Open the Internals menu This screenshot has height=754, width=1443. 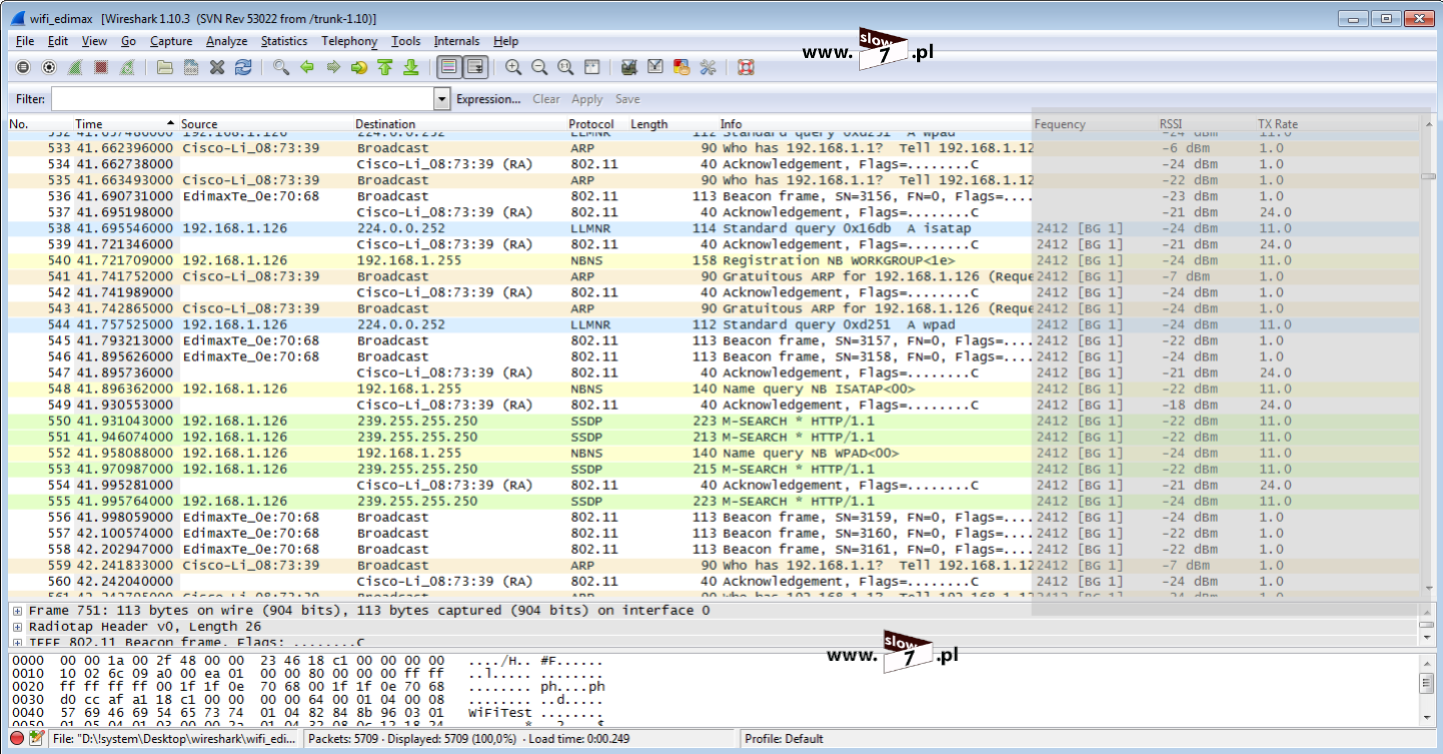[x=457, y=41]
